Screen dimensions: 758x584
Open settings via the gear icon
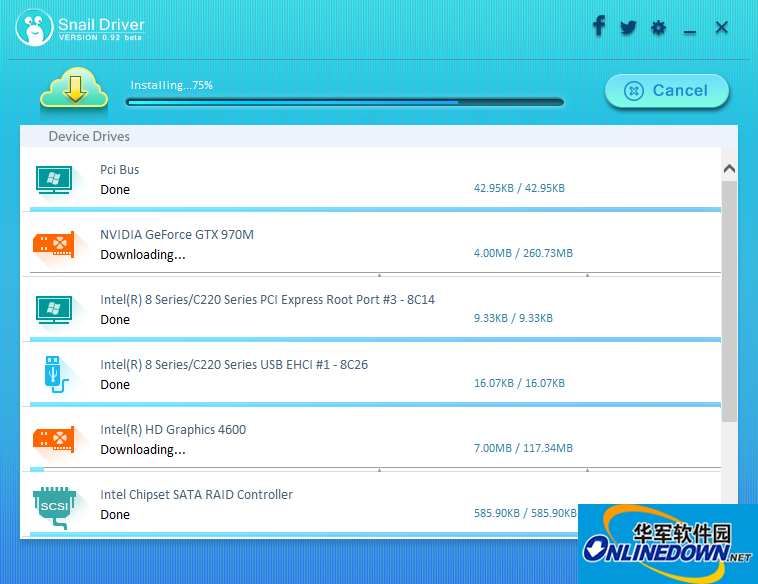click(x=658, y=28)
